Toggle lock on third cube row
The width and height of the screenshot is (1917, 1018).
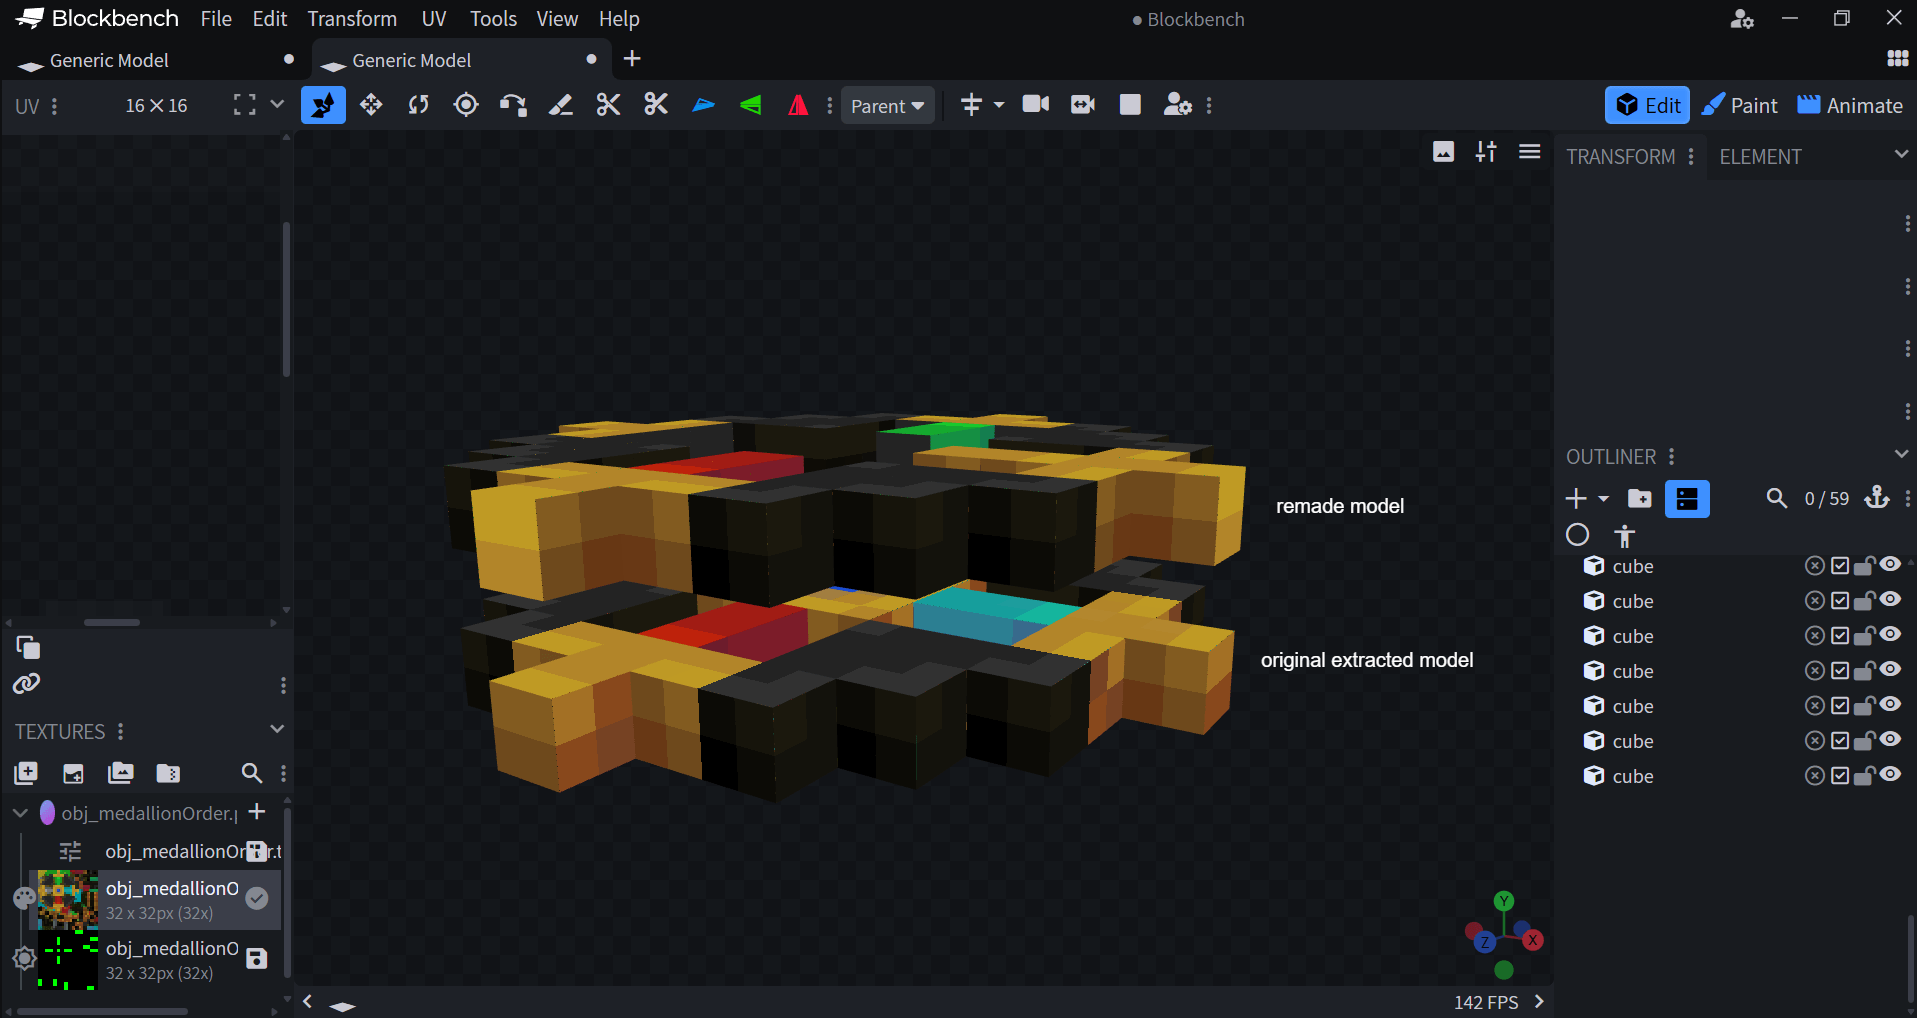[1864, 636]
